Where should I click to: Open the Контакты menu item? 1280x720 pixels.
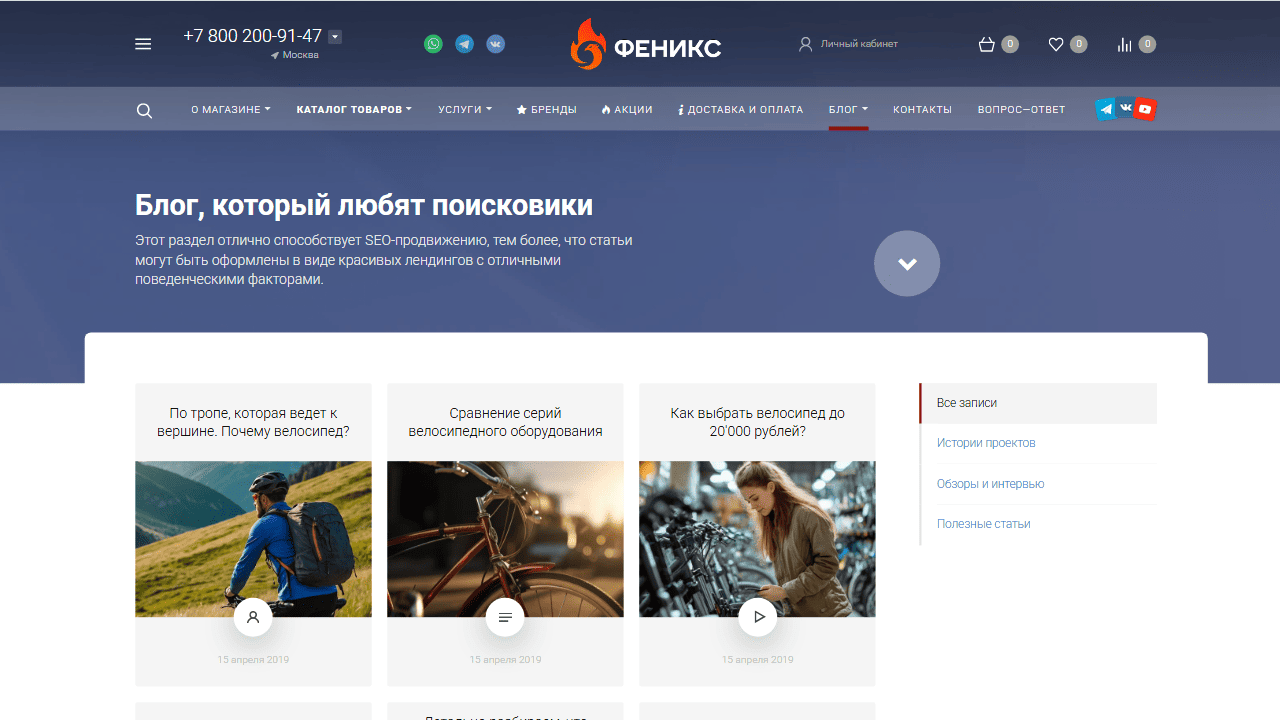922,110
